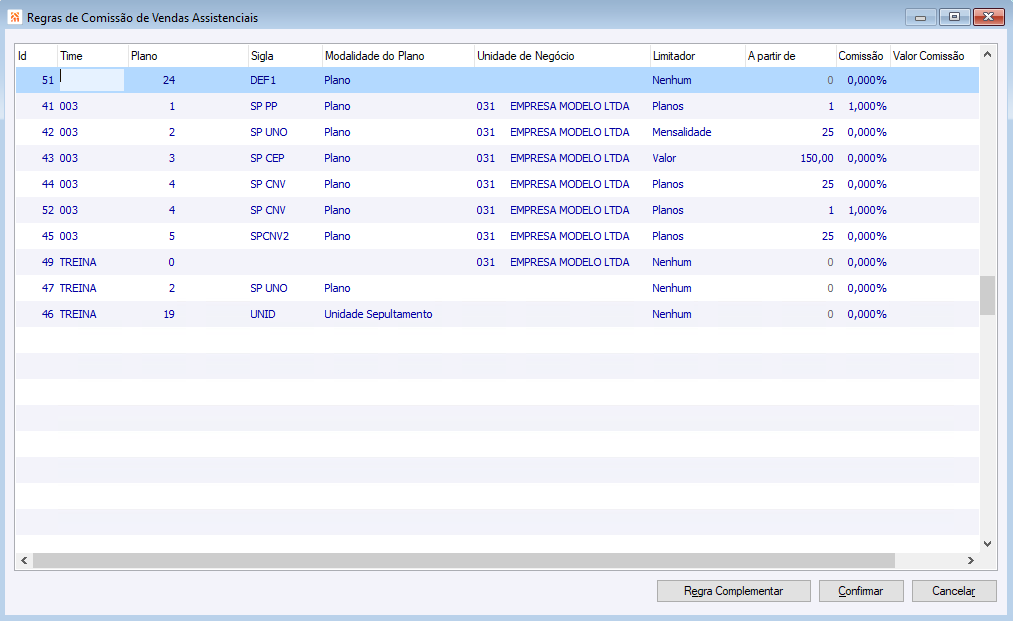The height and width of the screenshot is (621, 1013).
Task: Click the horizontal scrollbar thumb
Action: 464,560
